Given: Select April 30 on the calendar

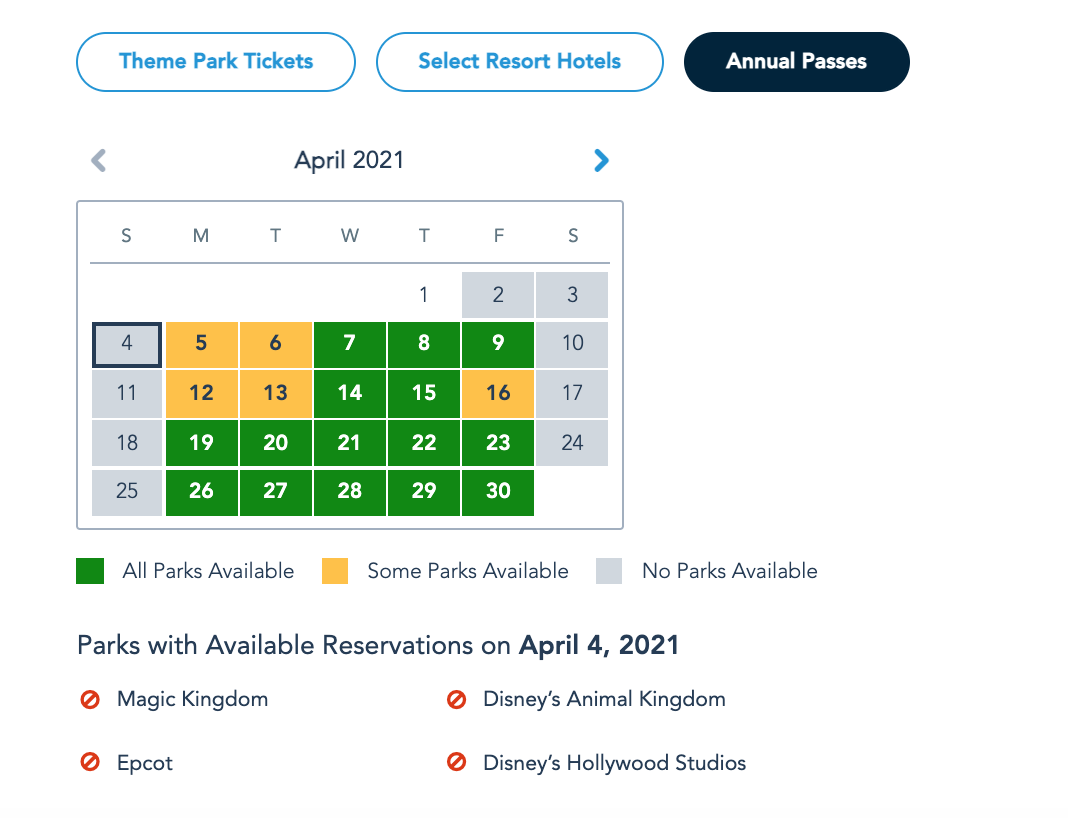Looking at the screenshot, I should [498, 491].
